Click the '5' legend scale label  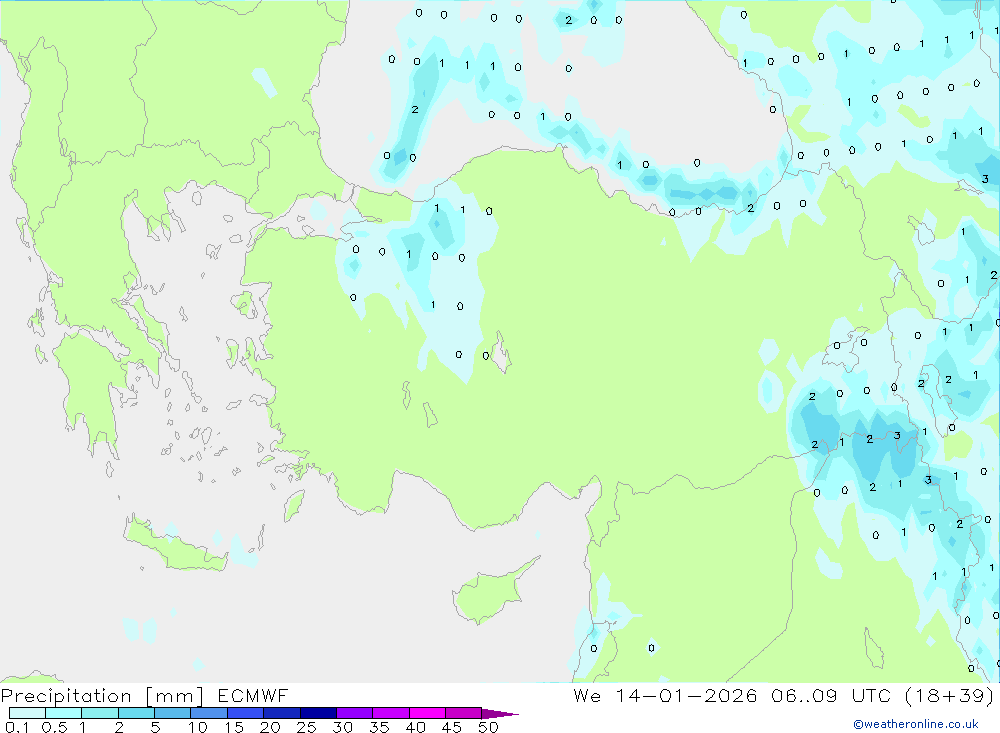(155, 727)
